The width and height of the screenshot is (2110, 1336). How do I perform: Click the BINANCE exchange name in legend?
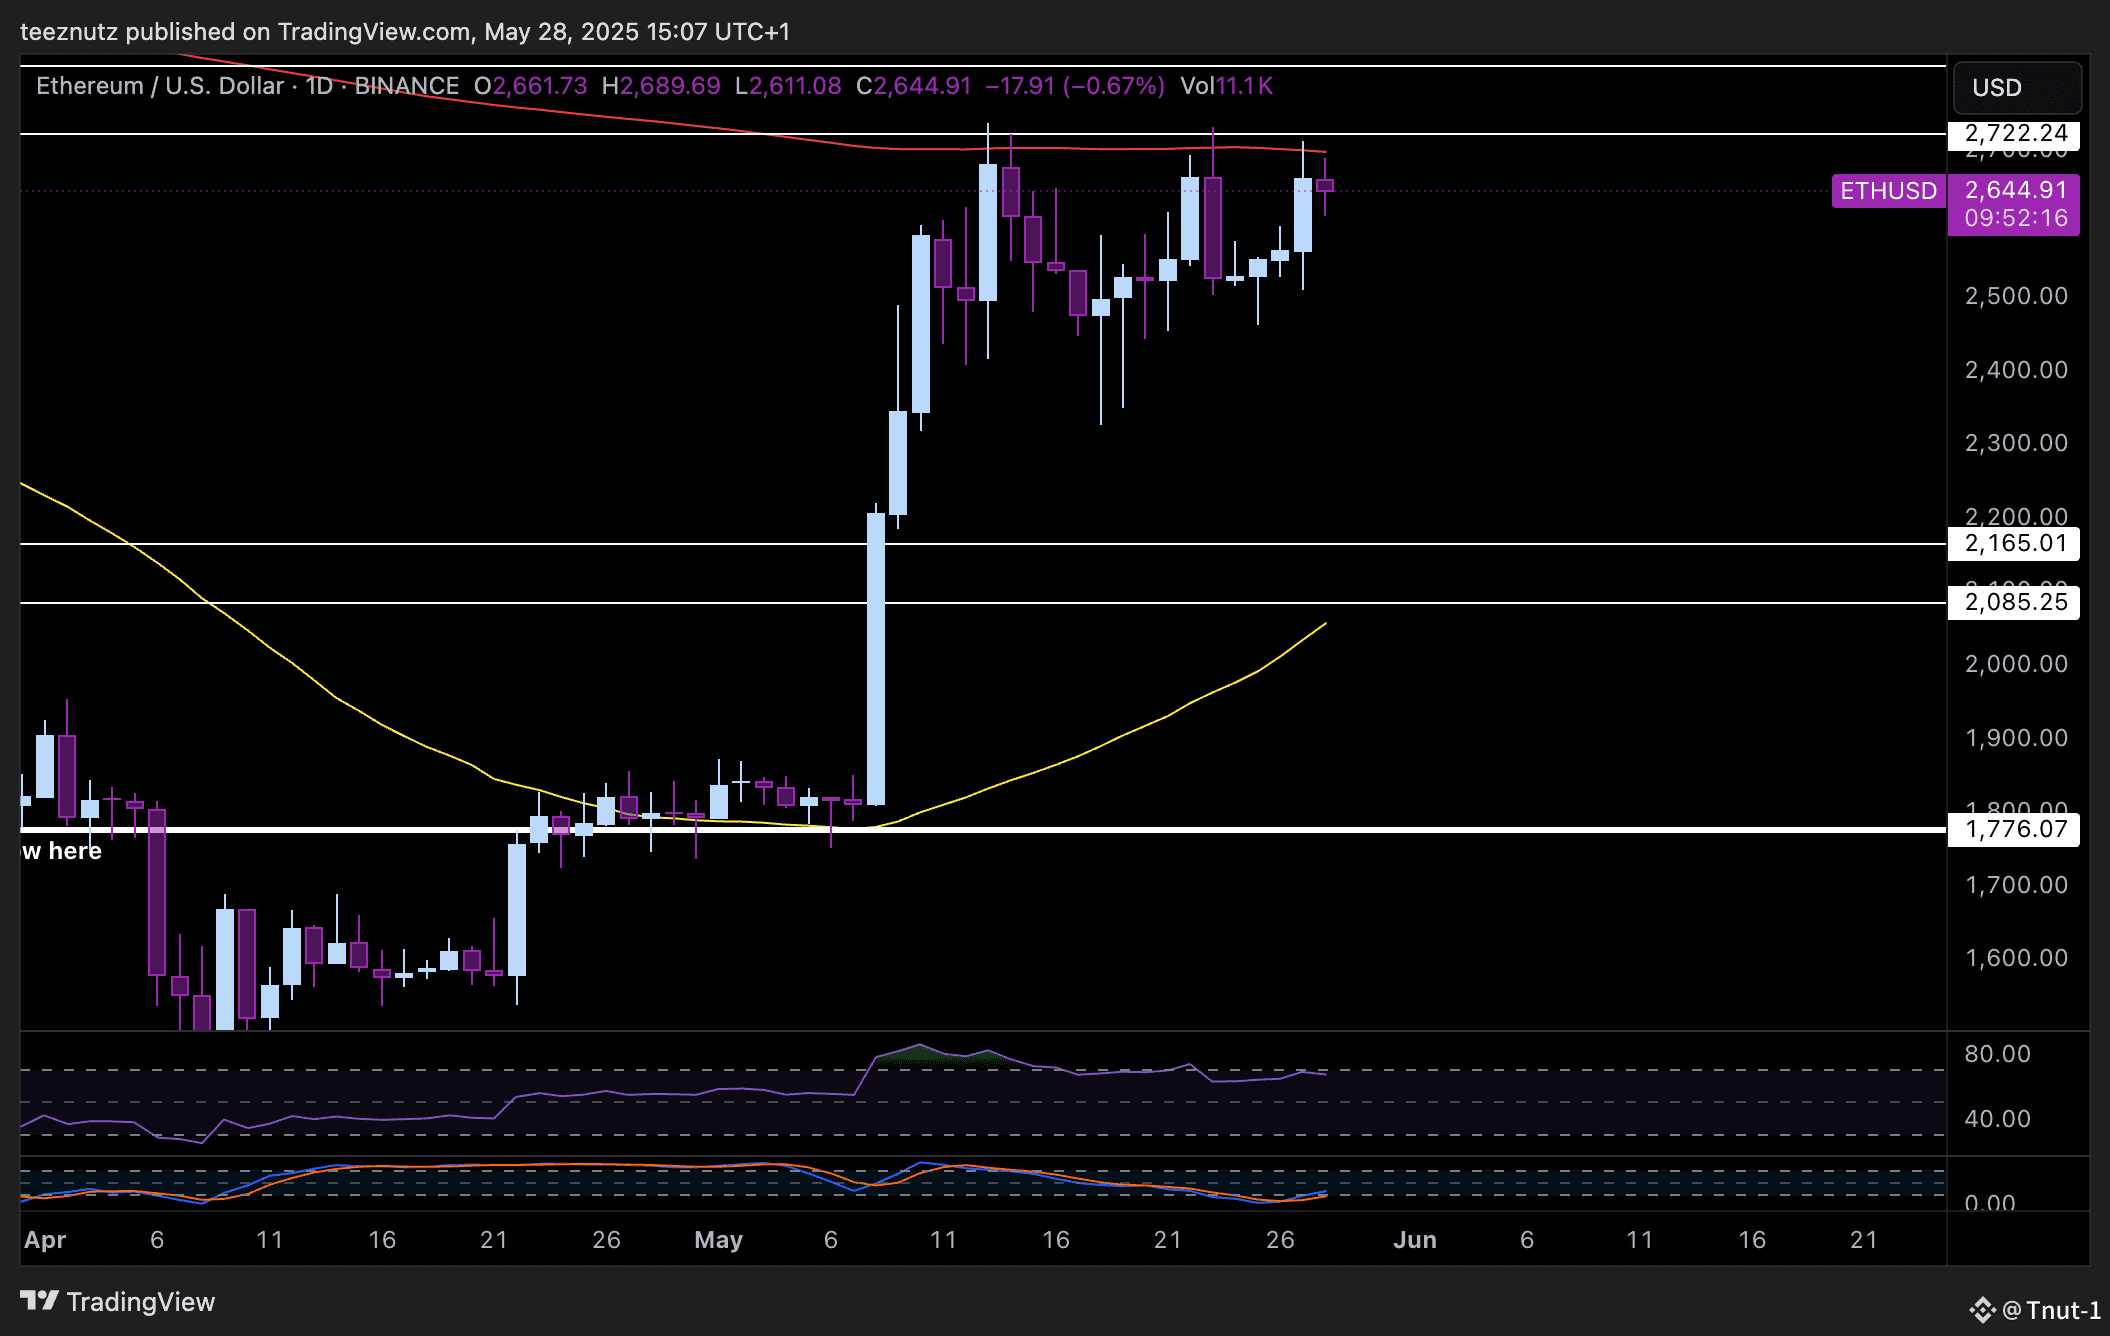[407, 86]
